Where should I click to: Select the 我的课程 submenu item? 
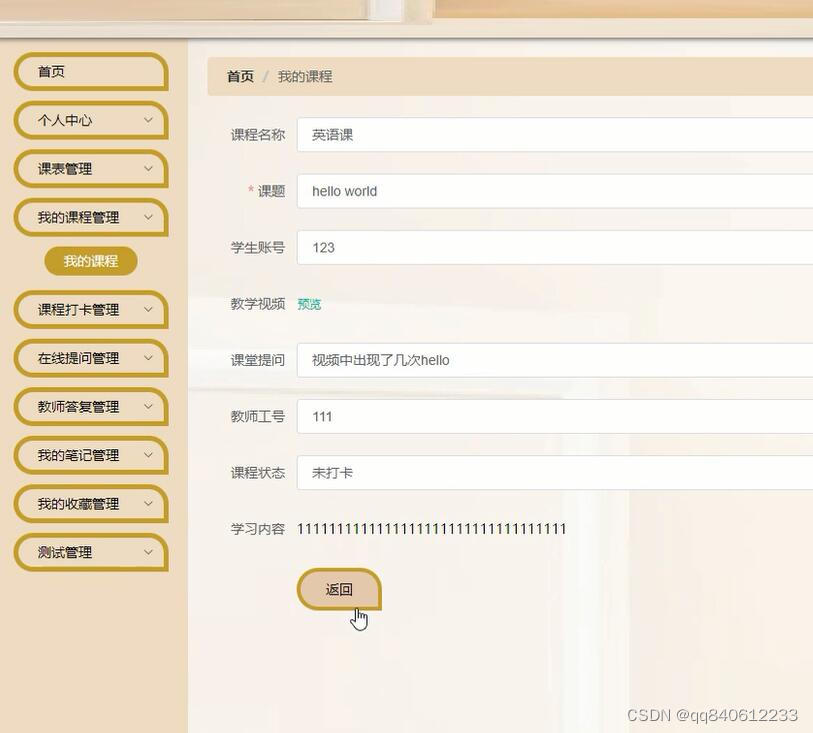(x=91, y=261)
